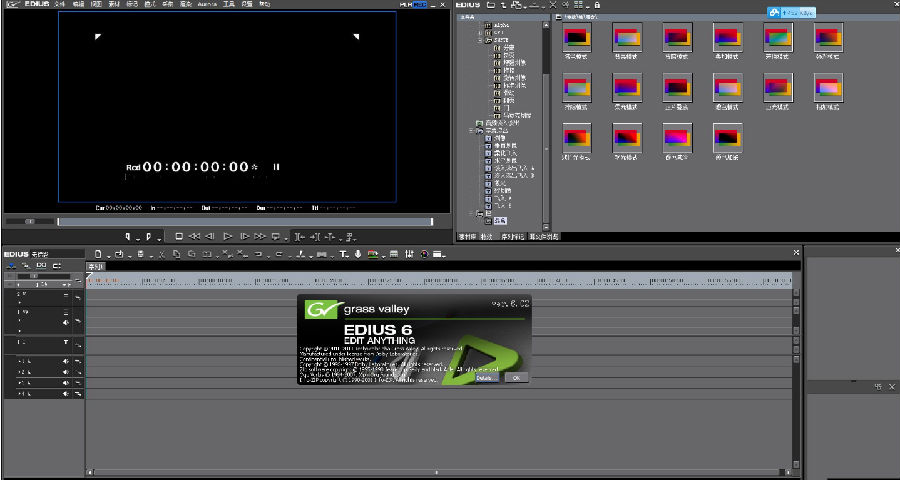This screenshot has height=480, width=900.
Task: Click the New Sequence icon in timeline toolbar
Action: (98, 254)
